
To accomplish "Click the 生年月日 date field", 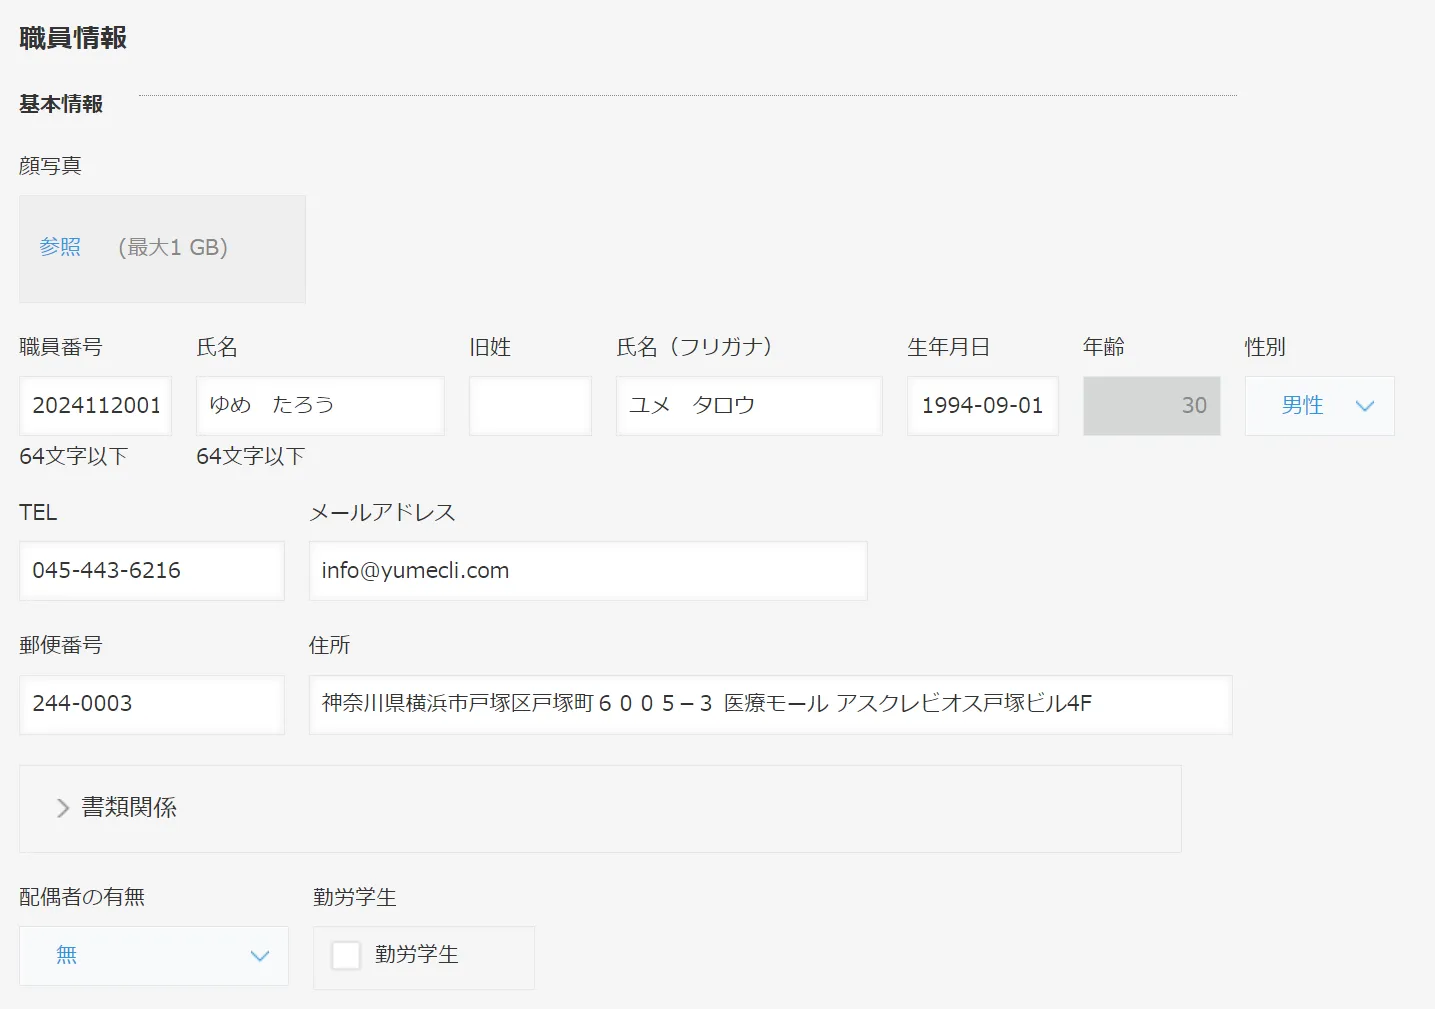I will (982, 405).
